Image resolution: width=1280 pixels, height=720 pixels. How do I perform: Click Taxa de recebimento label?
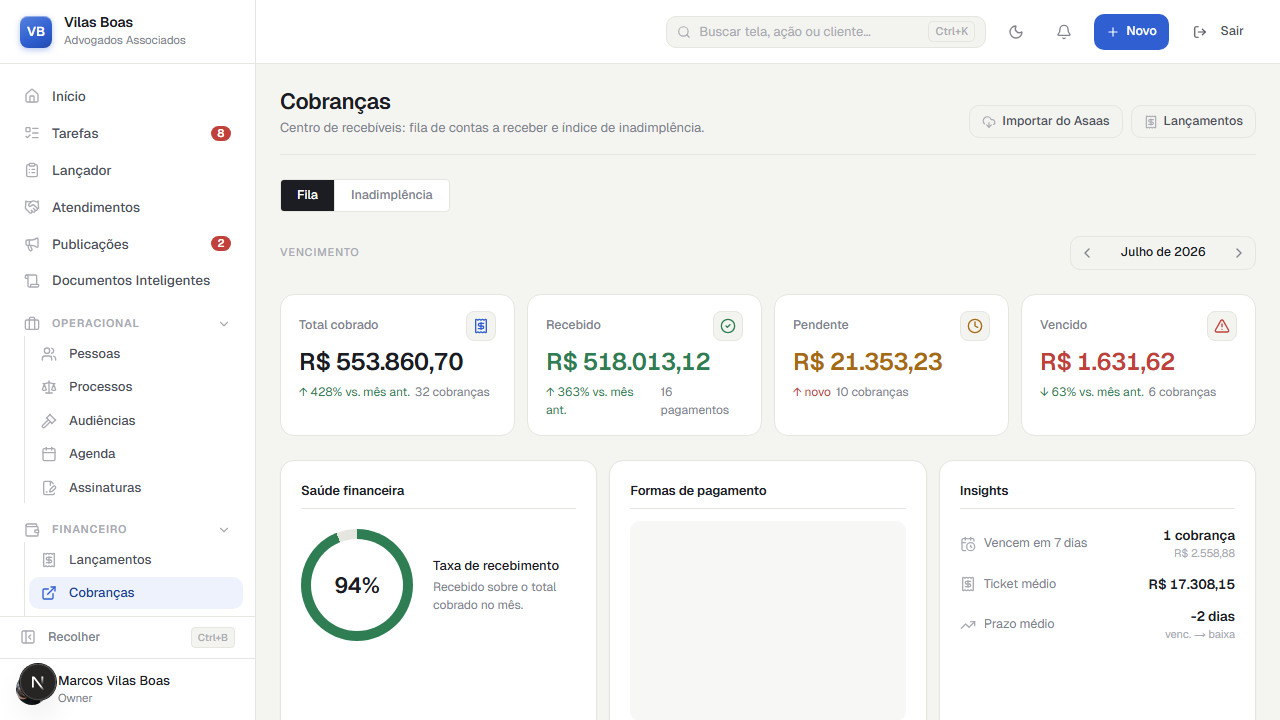pos(496,566)
